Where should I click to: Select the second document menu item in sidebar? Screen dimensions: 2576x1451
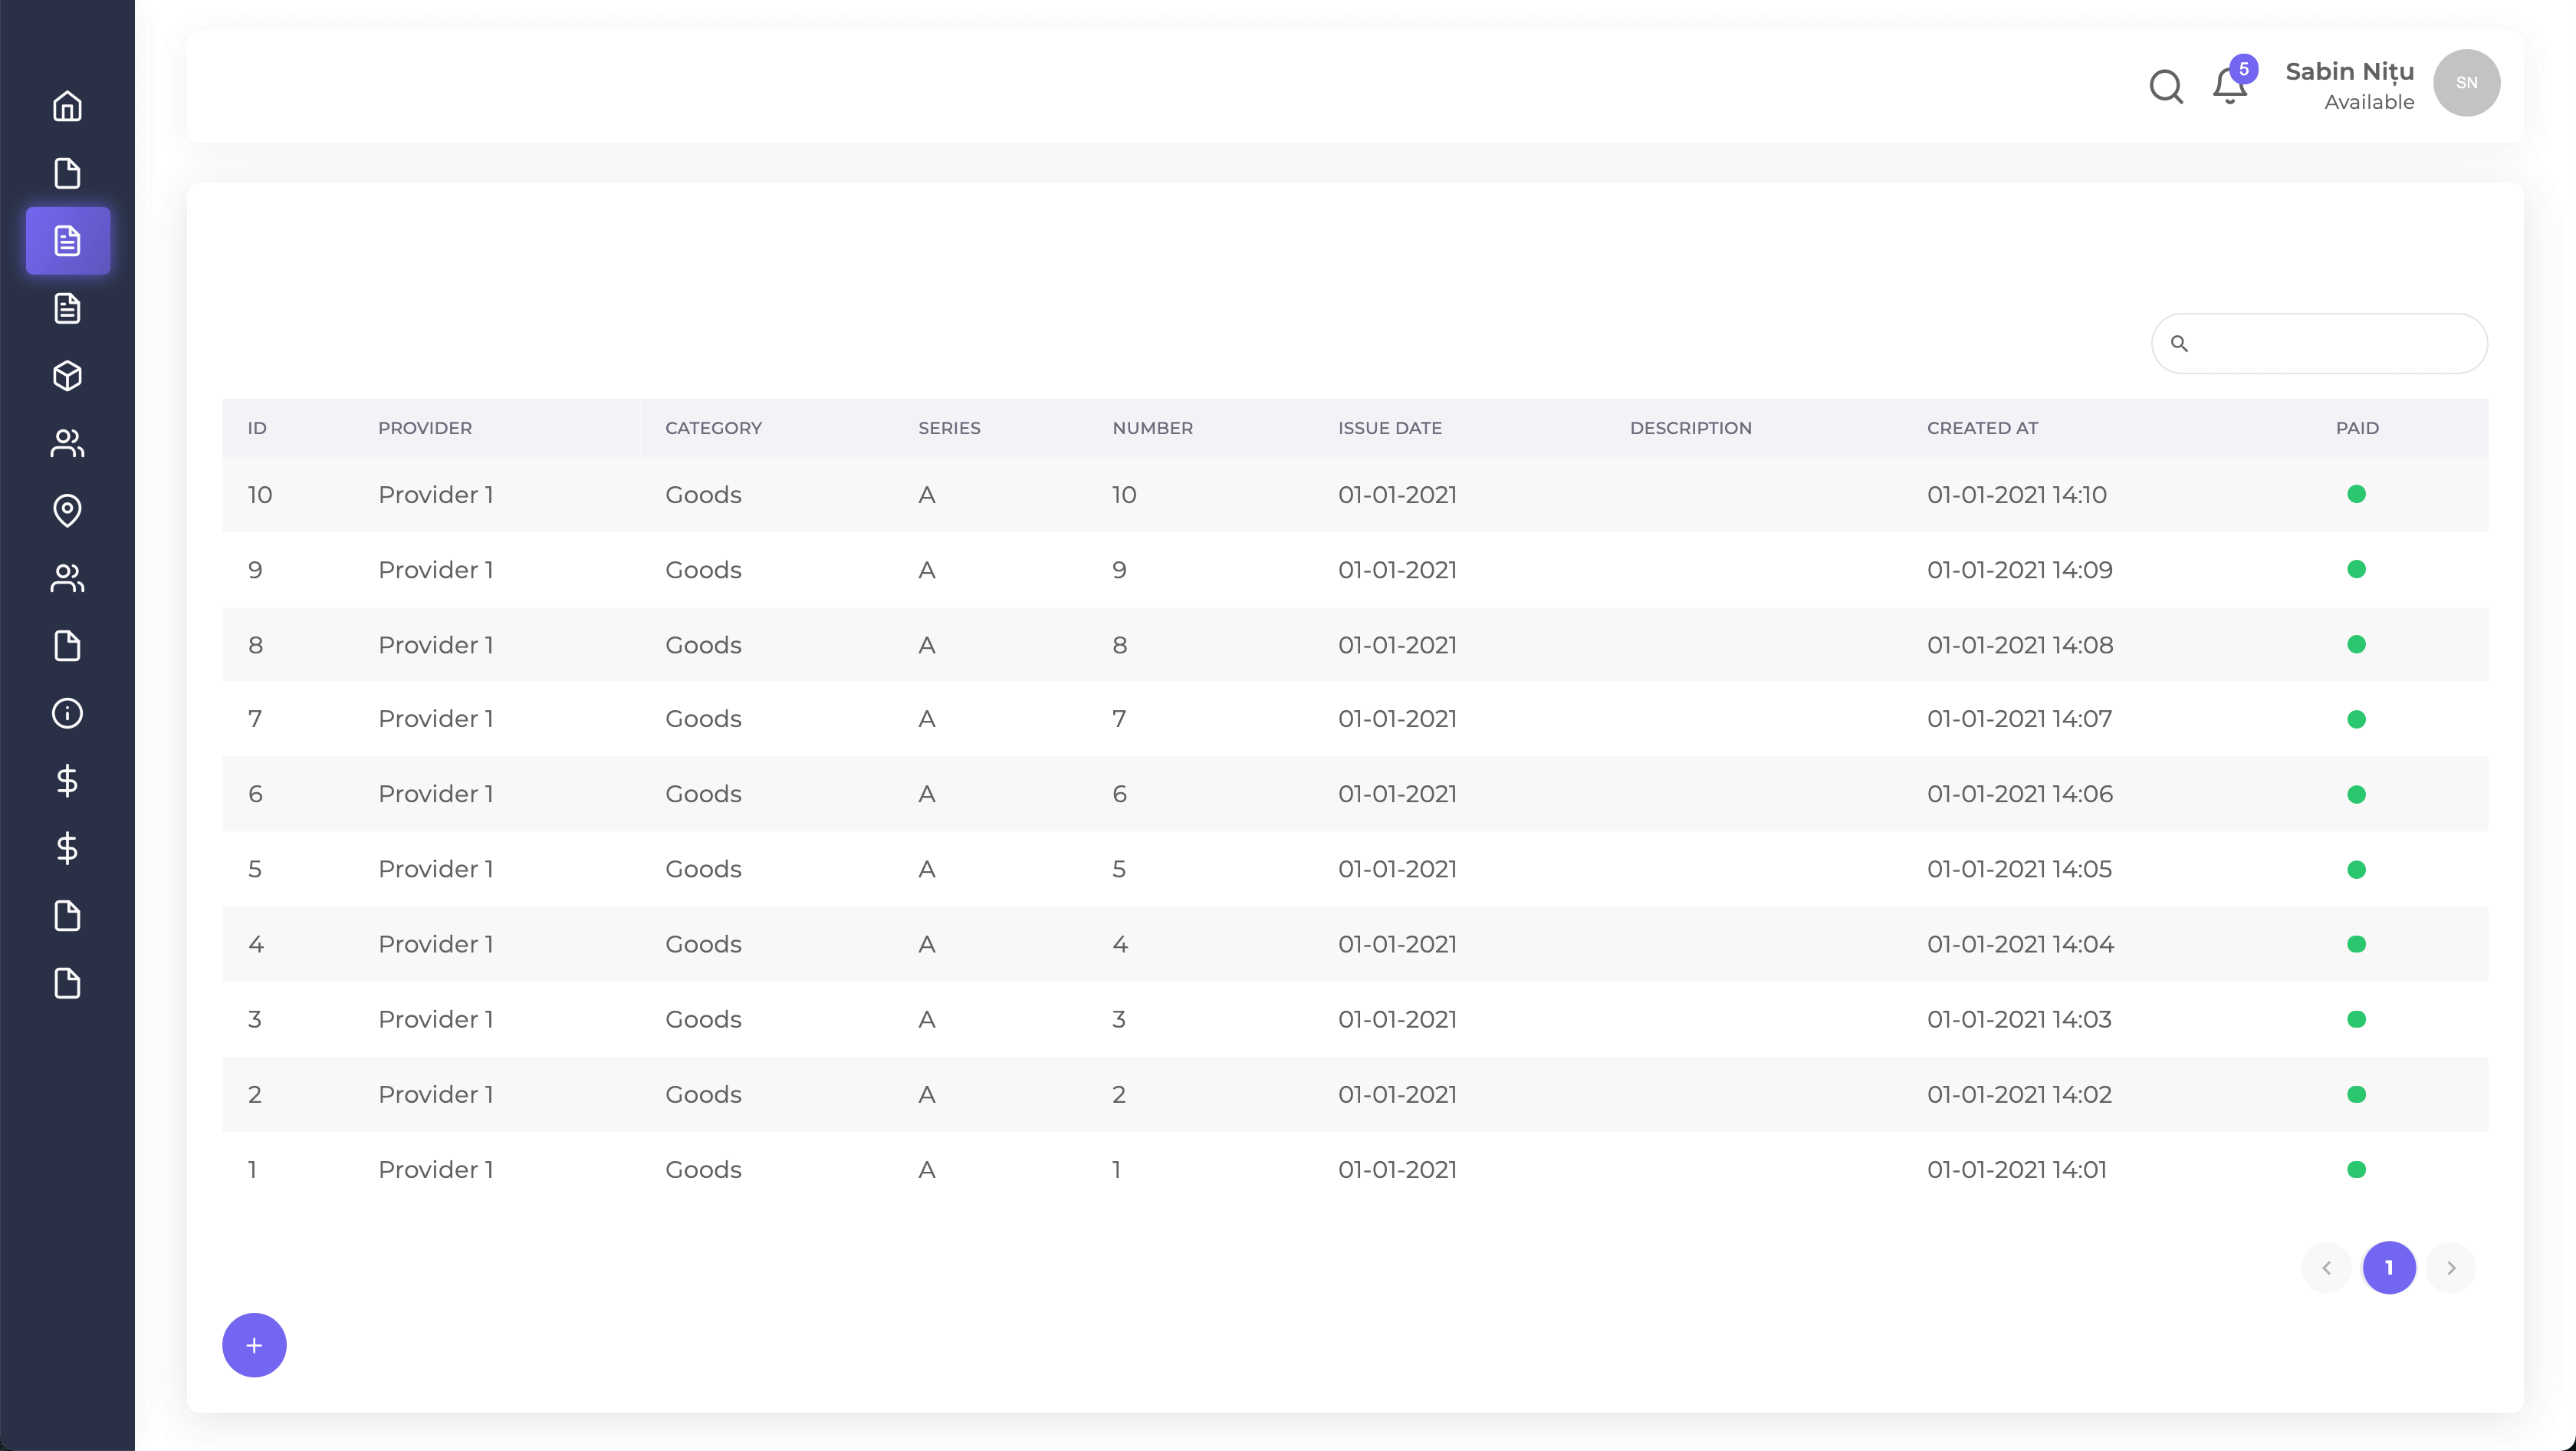(67, 173)
